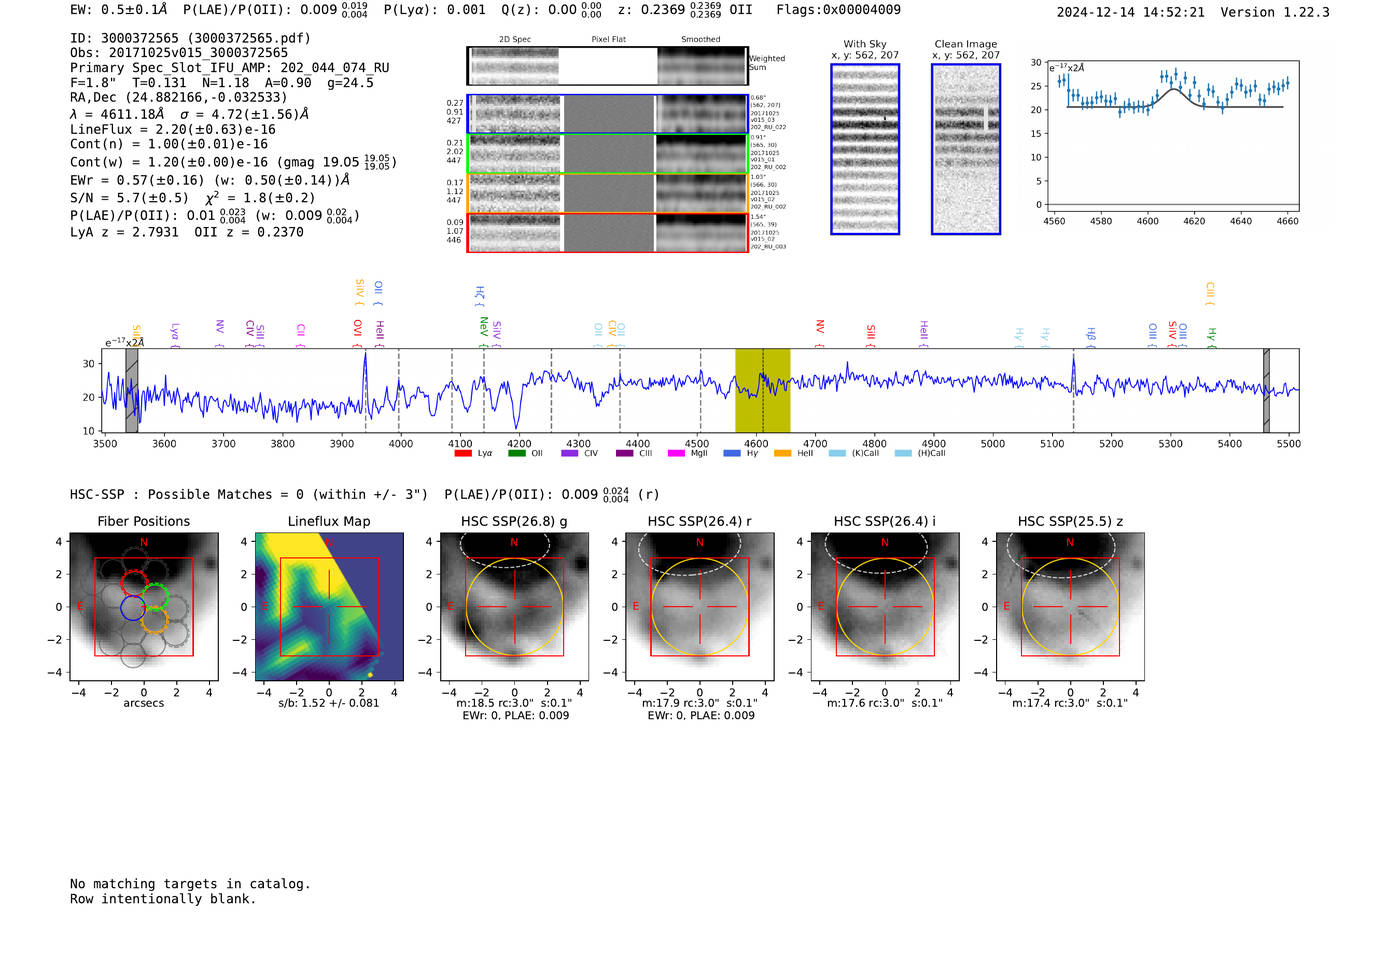Screen dimensions: 1400x953
Task: Click the orange CIII label at far right
Action: click(x=1210, y=292)
